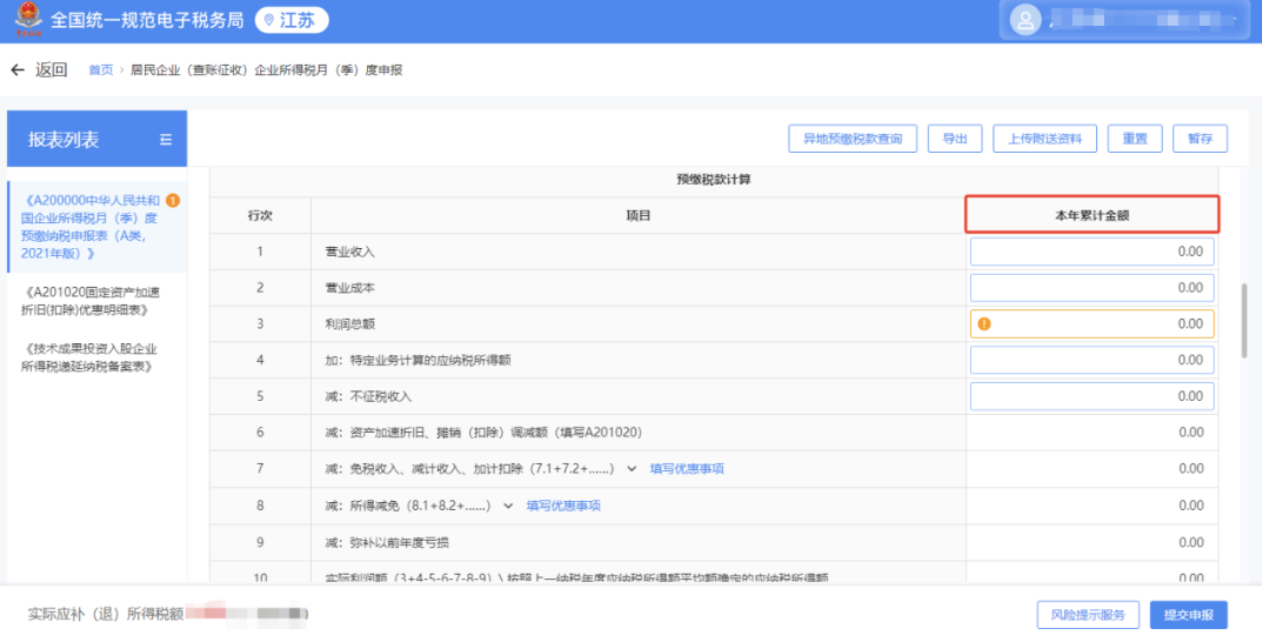Click the 不征税收入 amount input field
Viewport: 1262px width, 632px height.
point(1092,396)
